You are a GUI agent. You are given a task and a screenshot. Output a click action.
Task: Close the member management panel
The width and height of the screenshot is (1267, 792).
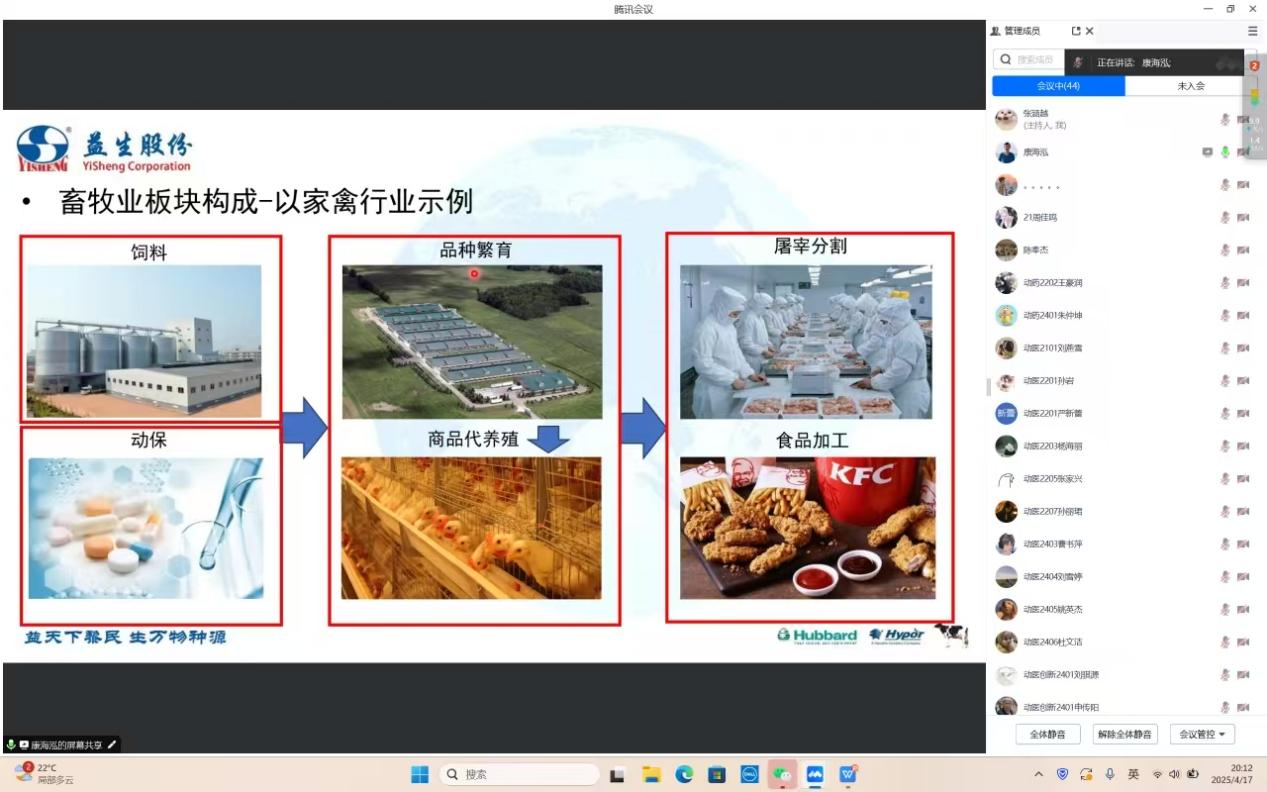[1090, 31]
